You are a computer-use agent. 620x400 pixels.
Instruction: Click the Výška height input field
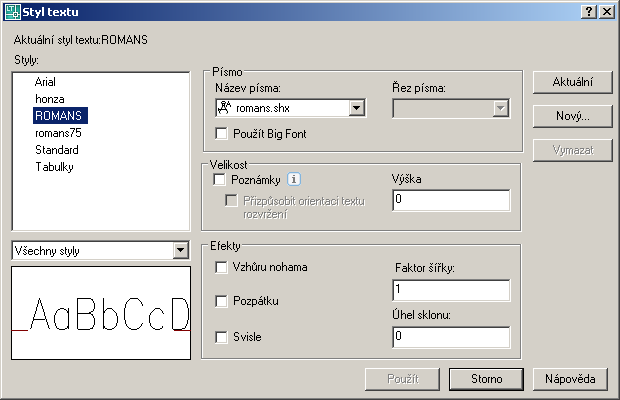[x=451, y=200]
